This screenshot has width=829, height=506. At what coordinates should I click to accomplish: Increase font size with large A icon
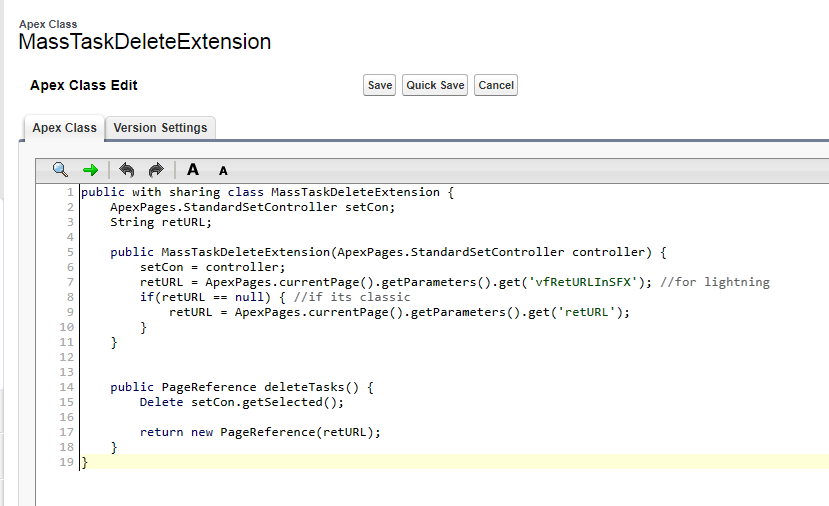(x=193, y=170)
